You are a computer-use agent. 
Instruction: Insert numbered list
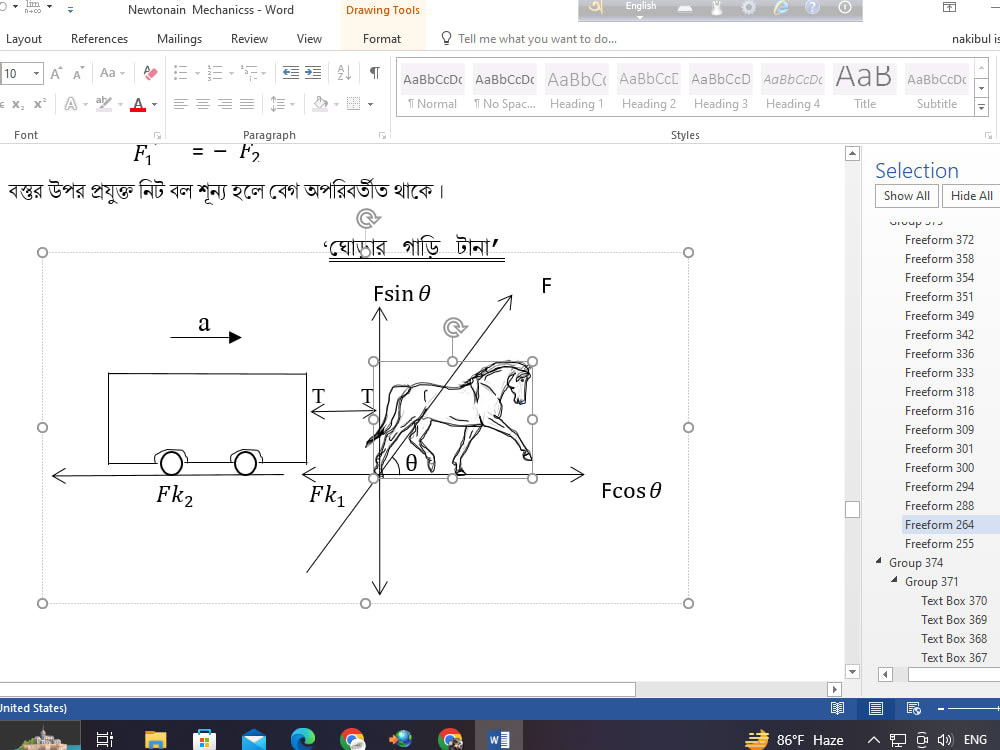[215, 73]
